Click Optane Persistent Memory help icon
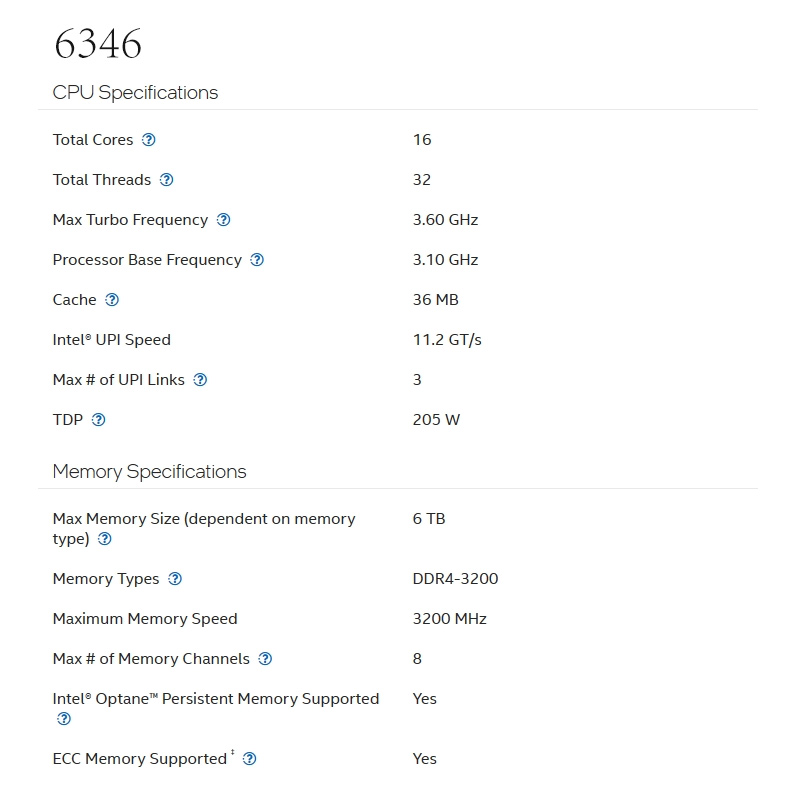Viewport: 800px width, 800px height. click(64, 719)
